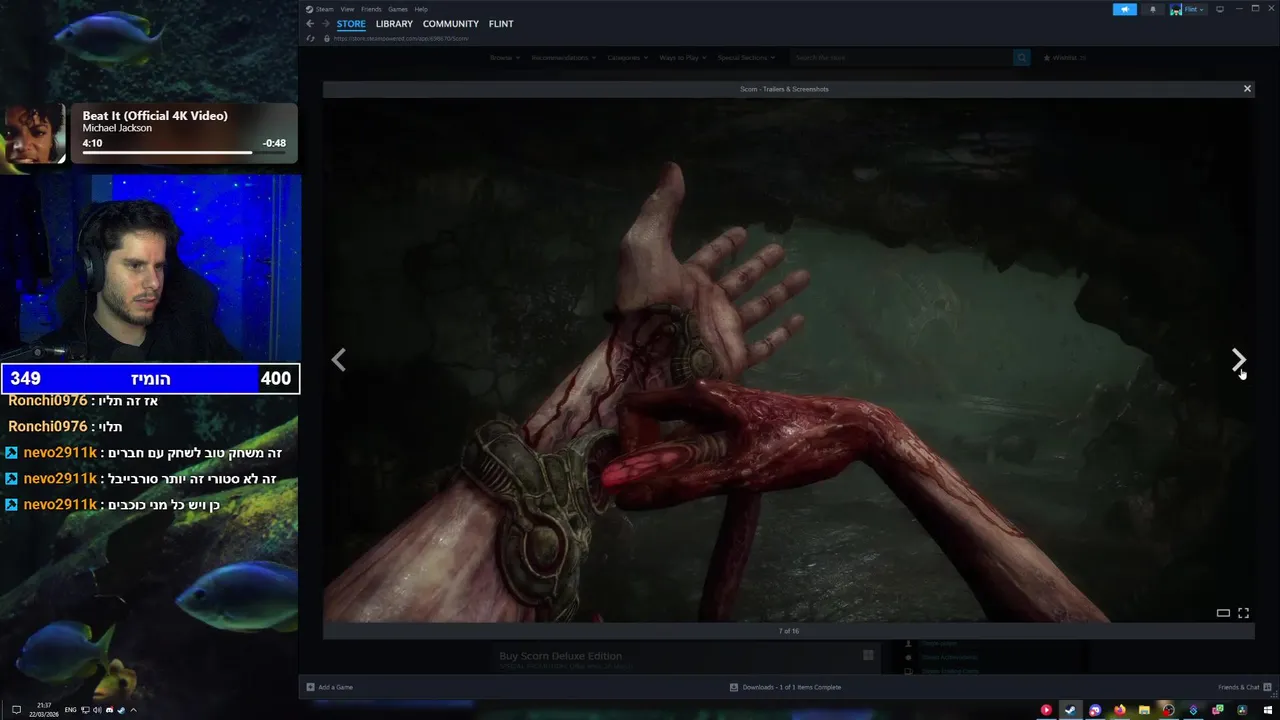Expand the Special Sections dropdown
Image resolution: width=1280 pixels, height=720 pixels.
point(746,58)
